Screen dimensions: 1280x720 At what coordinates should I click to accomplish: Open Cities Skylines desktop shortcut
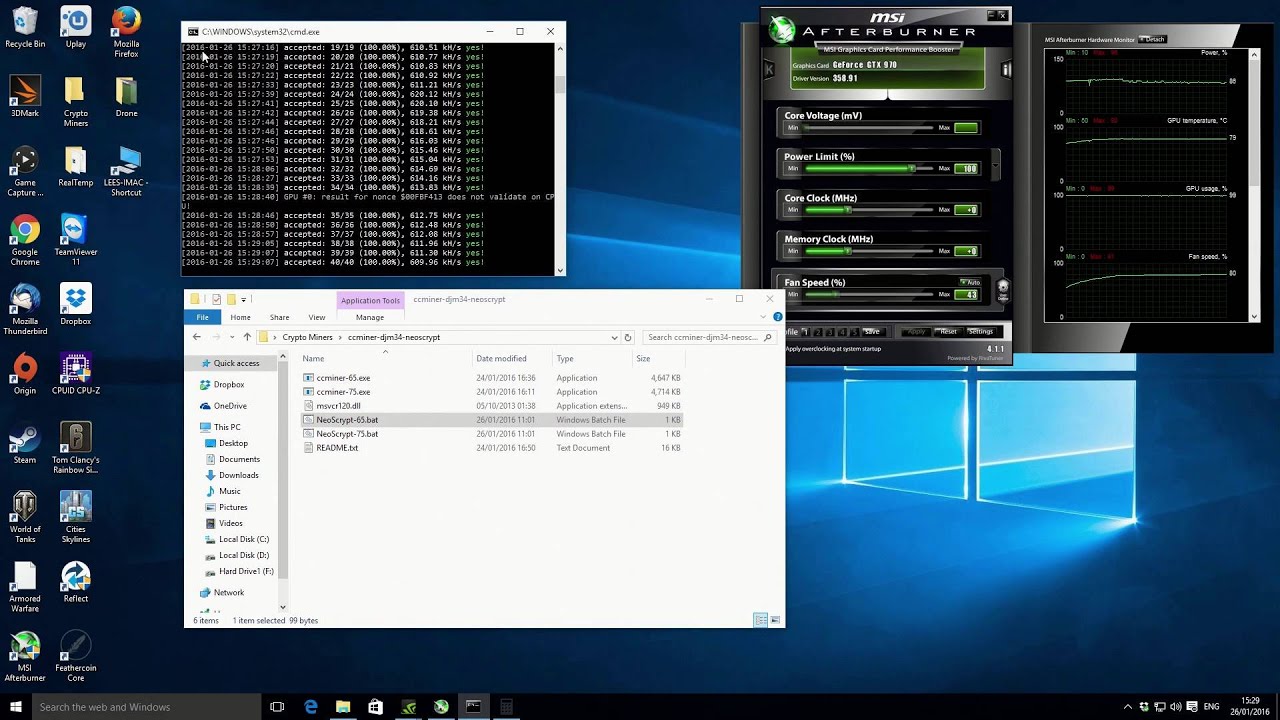(x=76, y=517)
